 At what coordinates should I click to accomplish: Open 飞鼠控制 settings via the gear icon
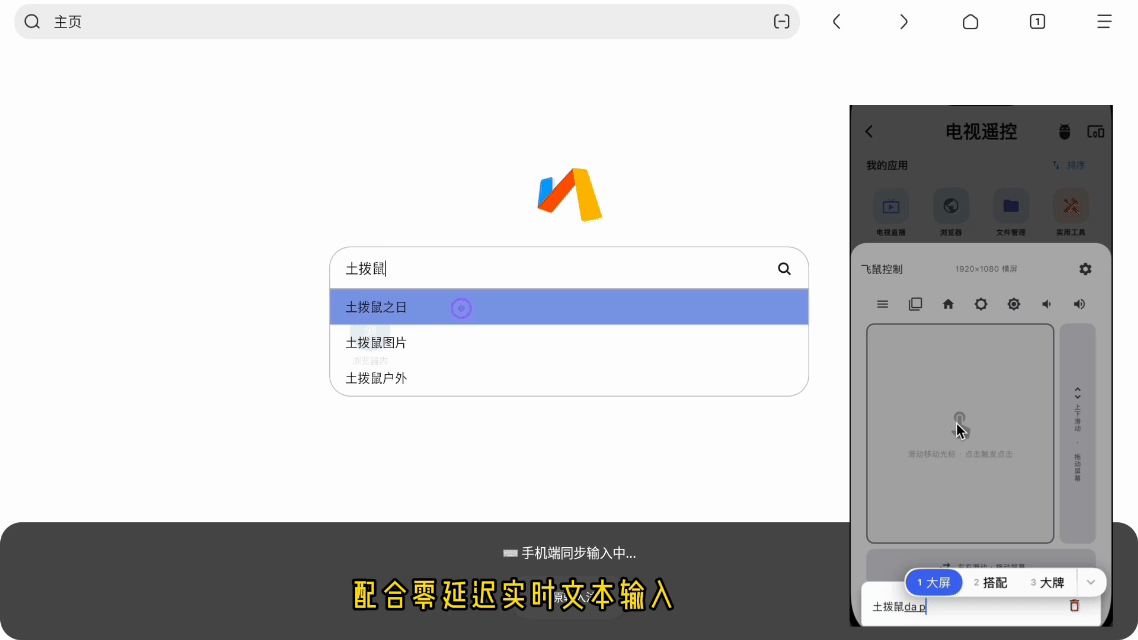coord(1084,268)
